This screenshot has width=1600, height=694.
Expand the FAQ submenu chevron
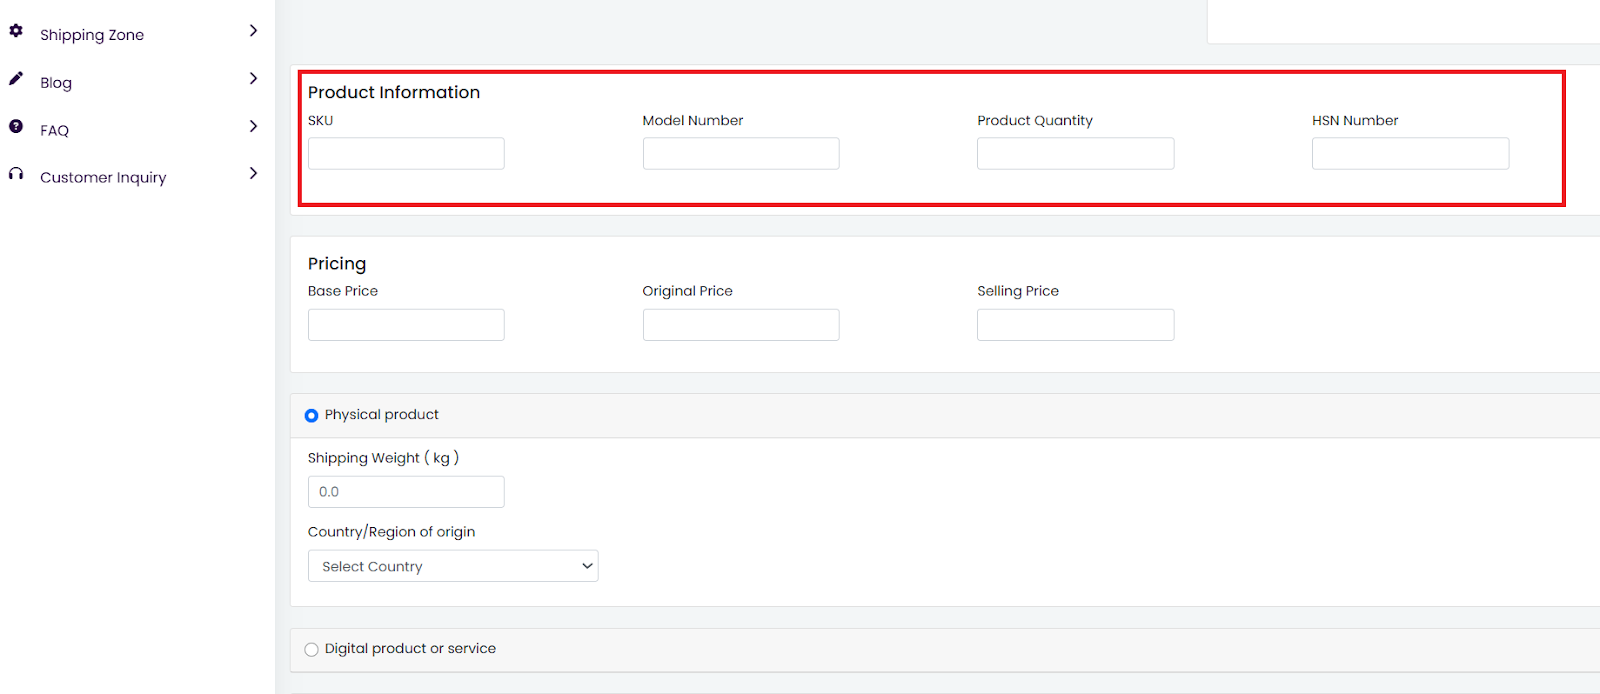pyautogui.click(x=253, y=126)
